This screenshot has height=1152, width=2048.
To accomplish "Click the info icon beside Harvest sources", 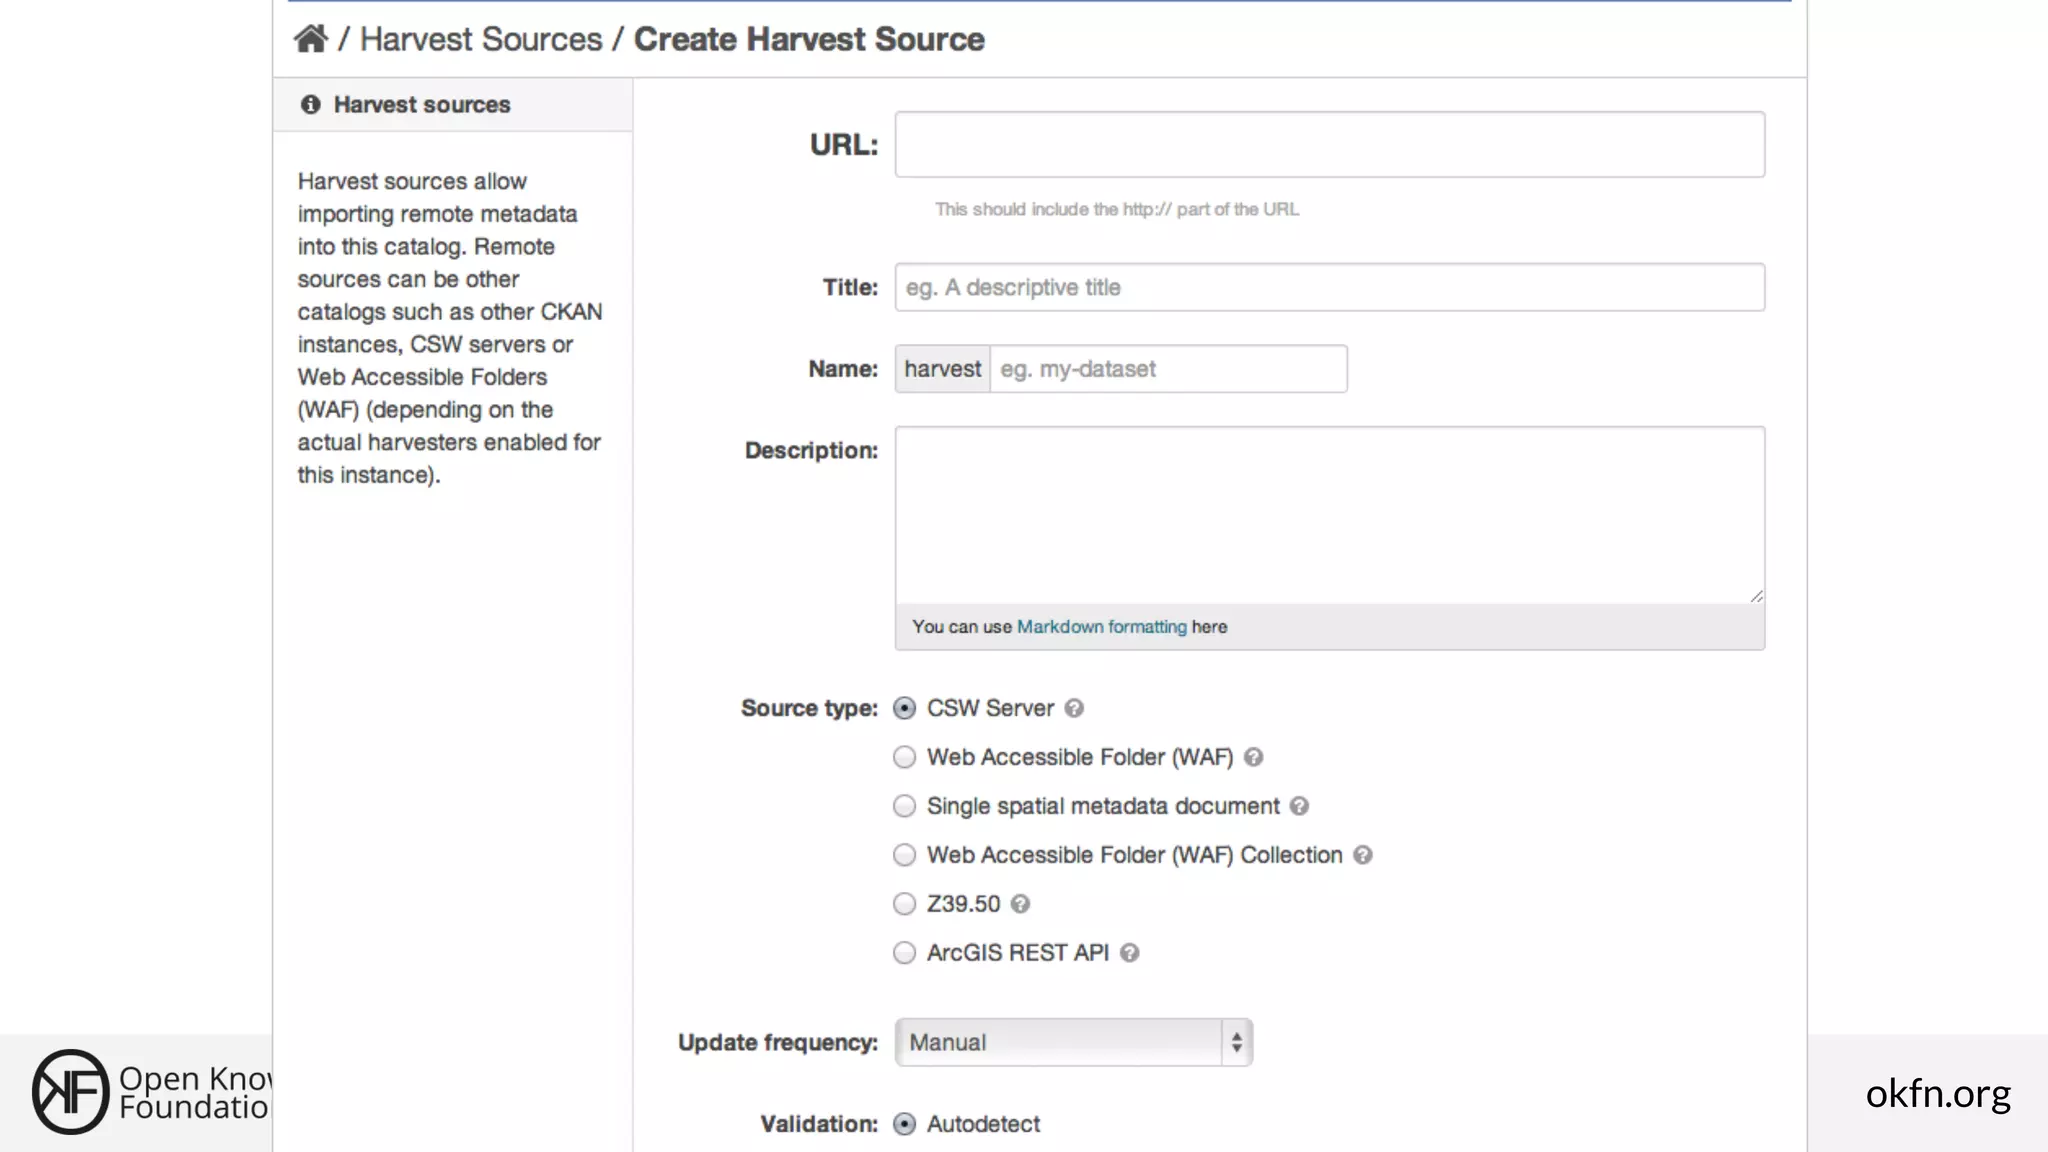I will click(x=311, y=104).
